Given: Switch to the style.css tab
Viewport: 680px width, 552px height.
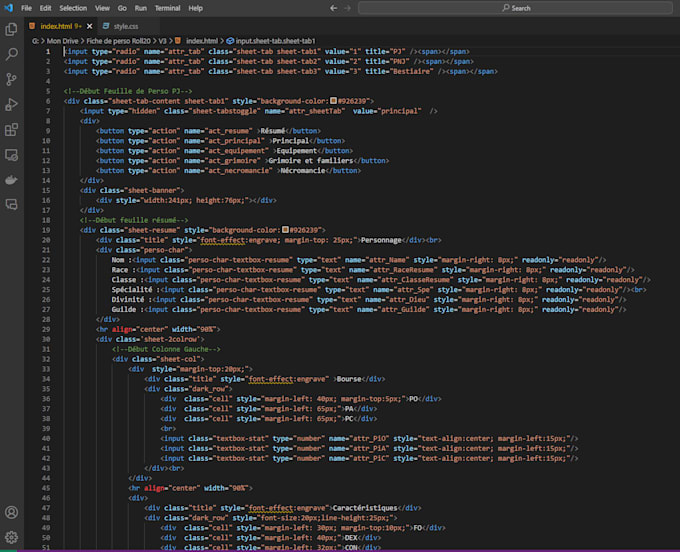Looking at the screenshot, I should tap(126, 25).
